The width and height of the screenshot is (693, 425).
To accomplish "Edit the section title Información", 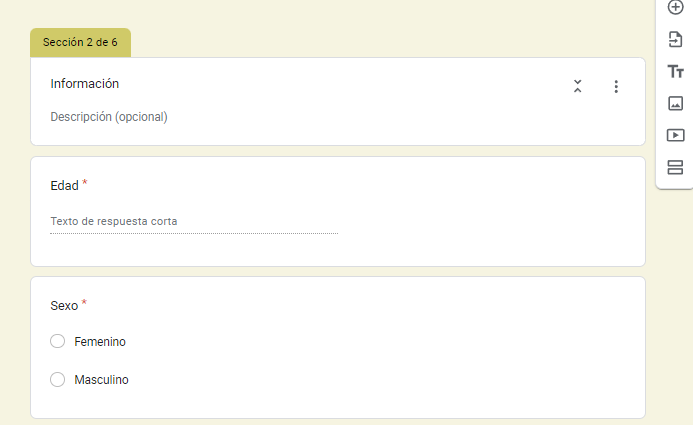I will coord(85,84).
